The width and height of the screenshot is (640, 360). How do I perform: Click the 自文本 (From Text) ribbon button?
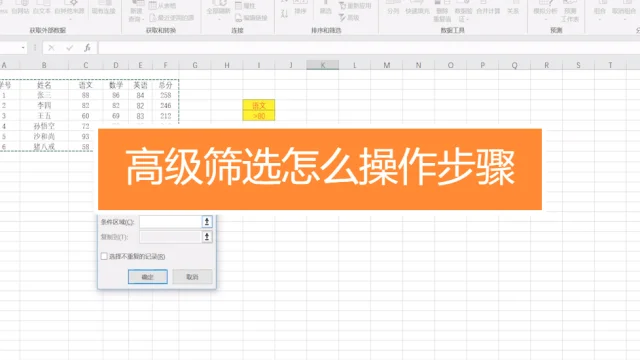(x=42, y=7)
